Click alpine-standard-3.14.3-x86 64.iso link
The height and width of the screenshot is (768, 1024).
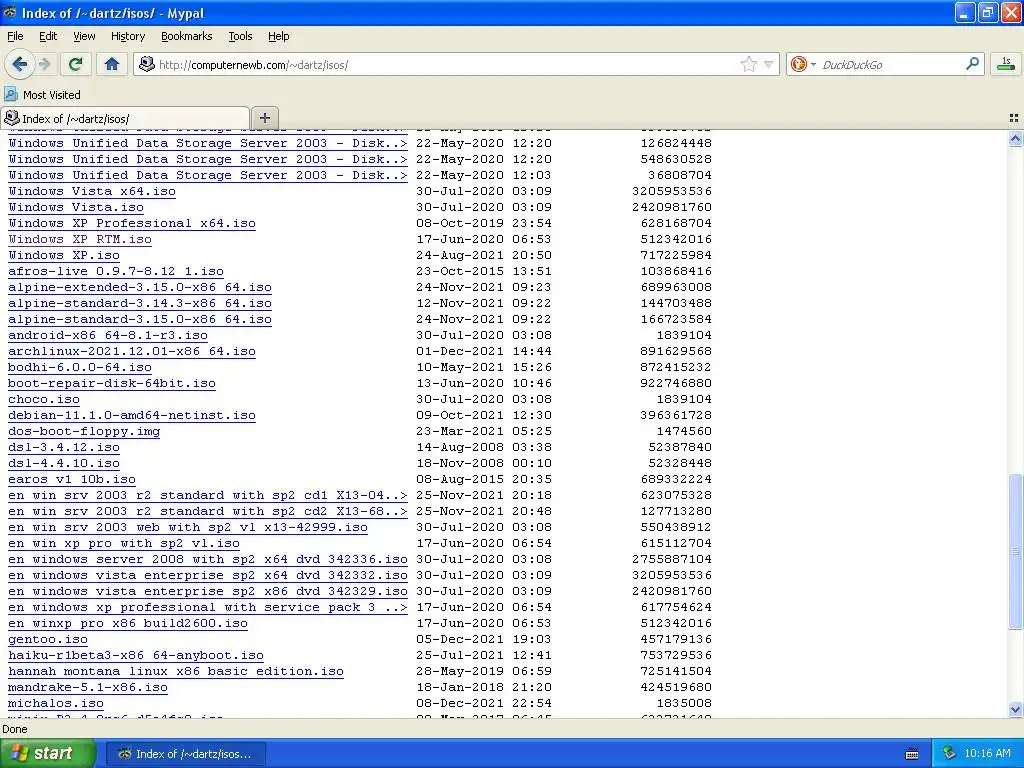tap(140, 303)
